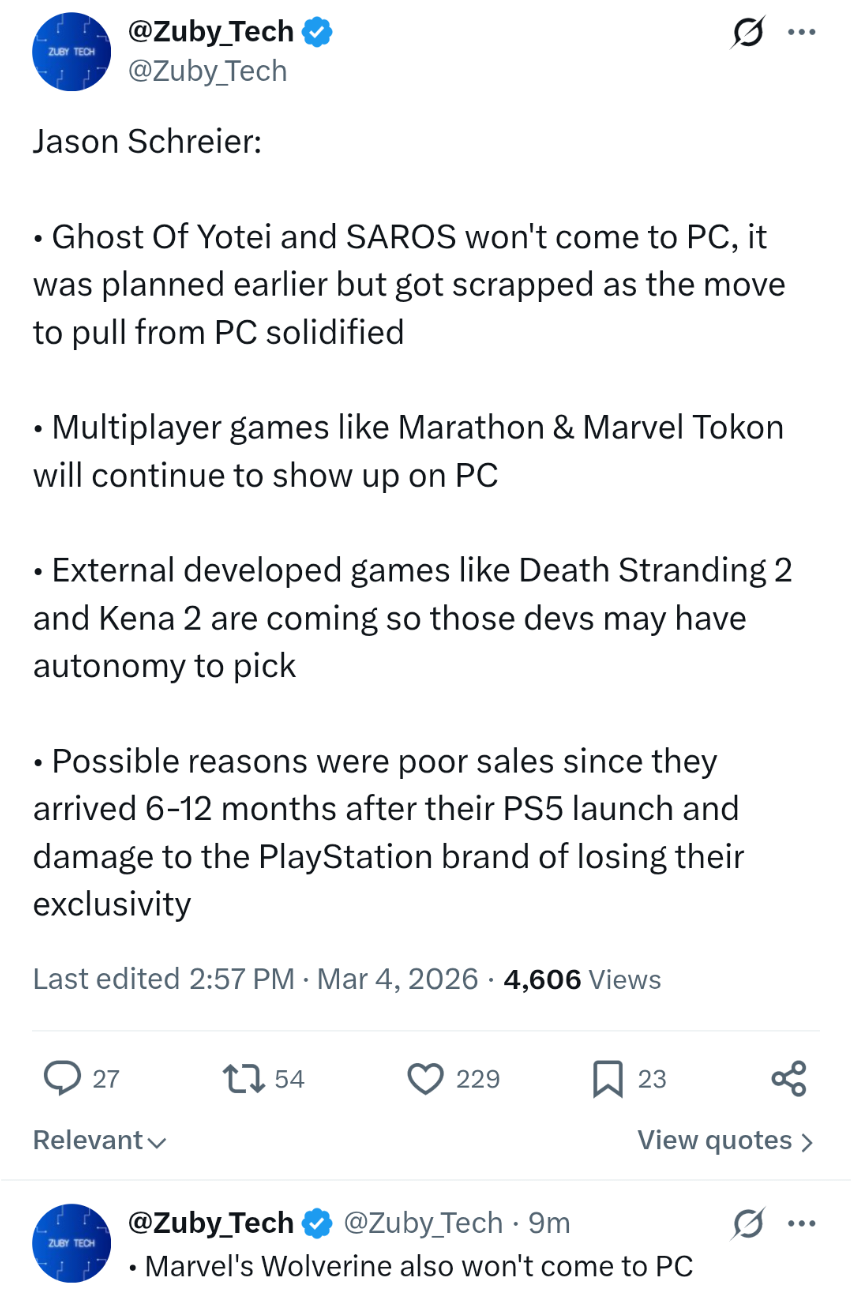Repost this tweet via the retweet icon
853x1305 pixels.
(239, 1078)
